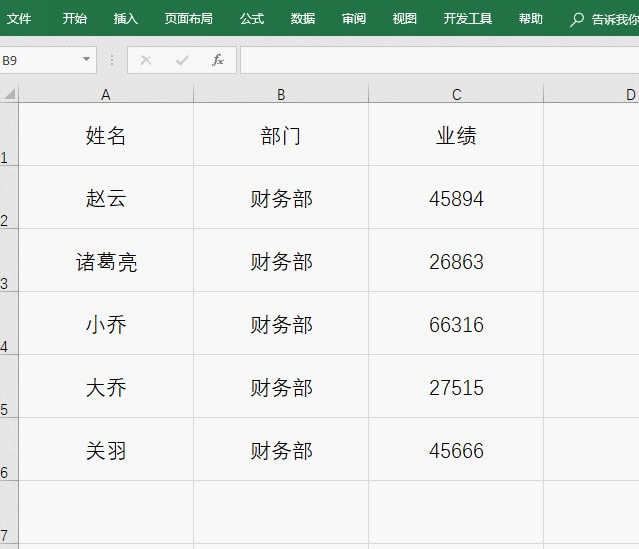Image resolution: width=639 pixels, height=549 pixels.
Task: Click the 业绩 header cell
Action: tap(456, 134)
